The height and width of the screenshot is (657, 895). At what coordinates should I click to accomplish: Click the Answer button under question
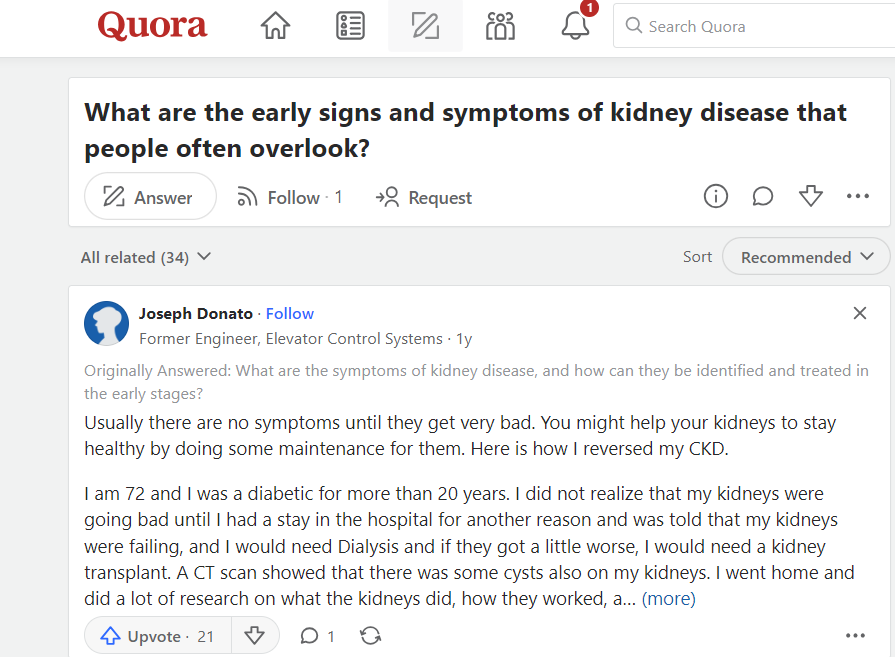pyautogui.click(x=150, y=197)
